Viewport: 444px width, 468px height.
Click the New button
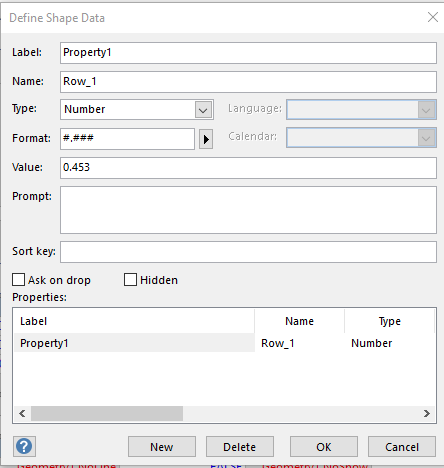pos(162,447)
